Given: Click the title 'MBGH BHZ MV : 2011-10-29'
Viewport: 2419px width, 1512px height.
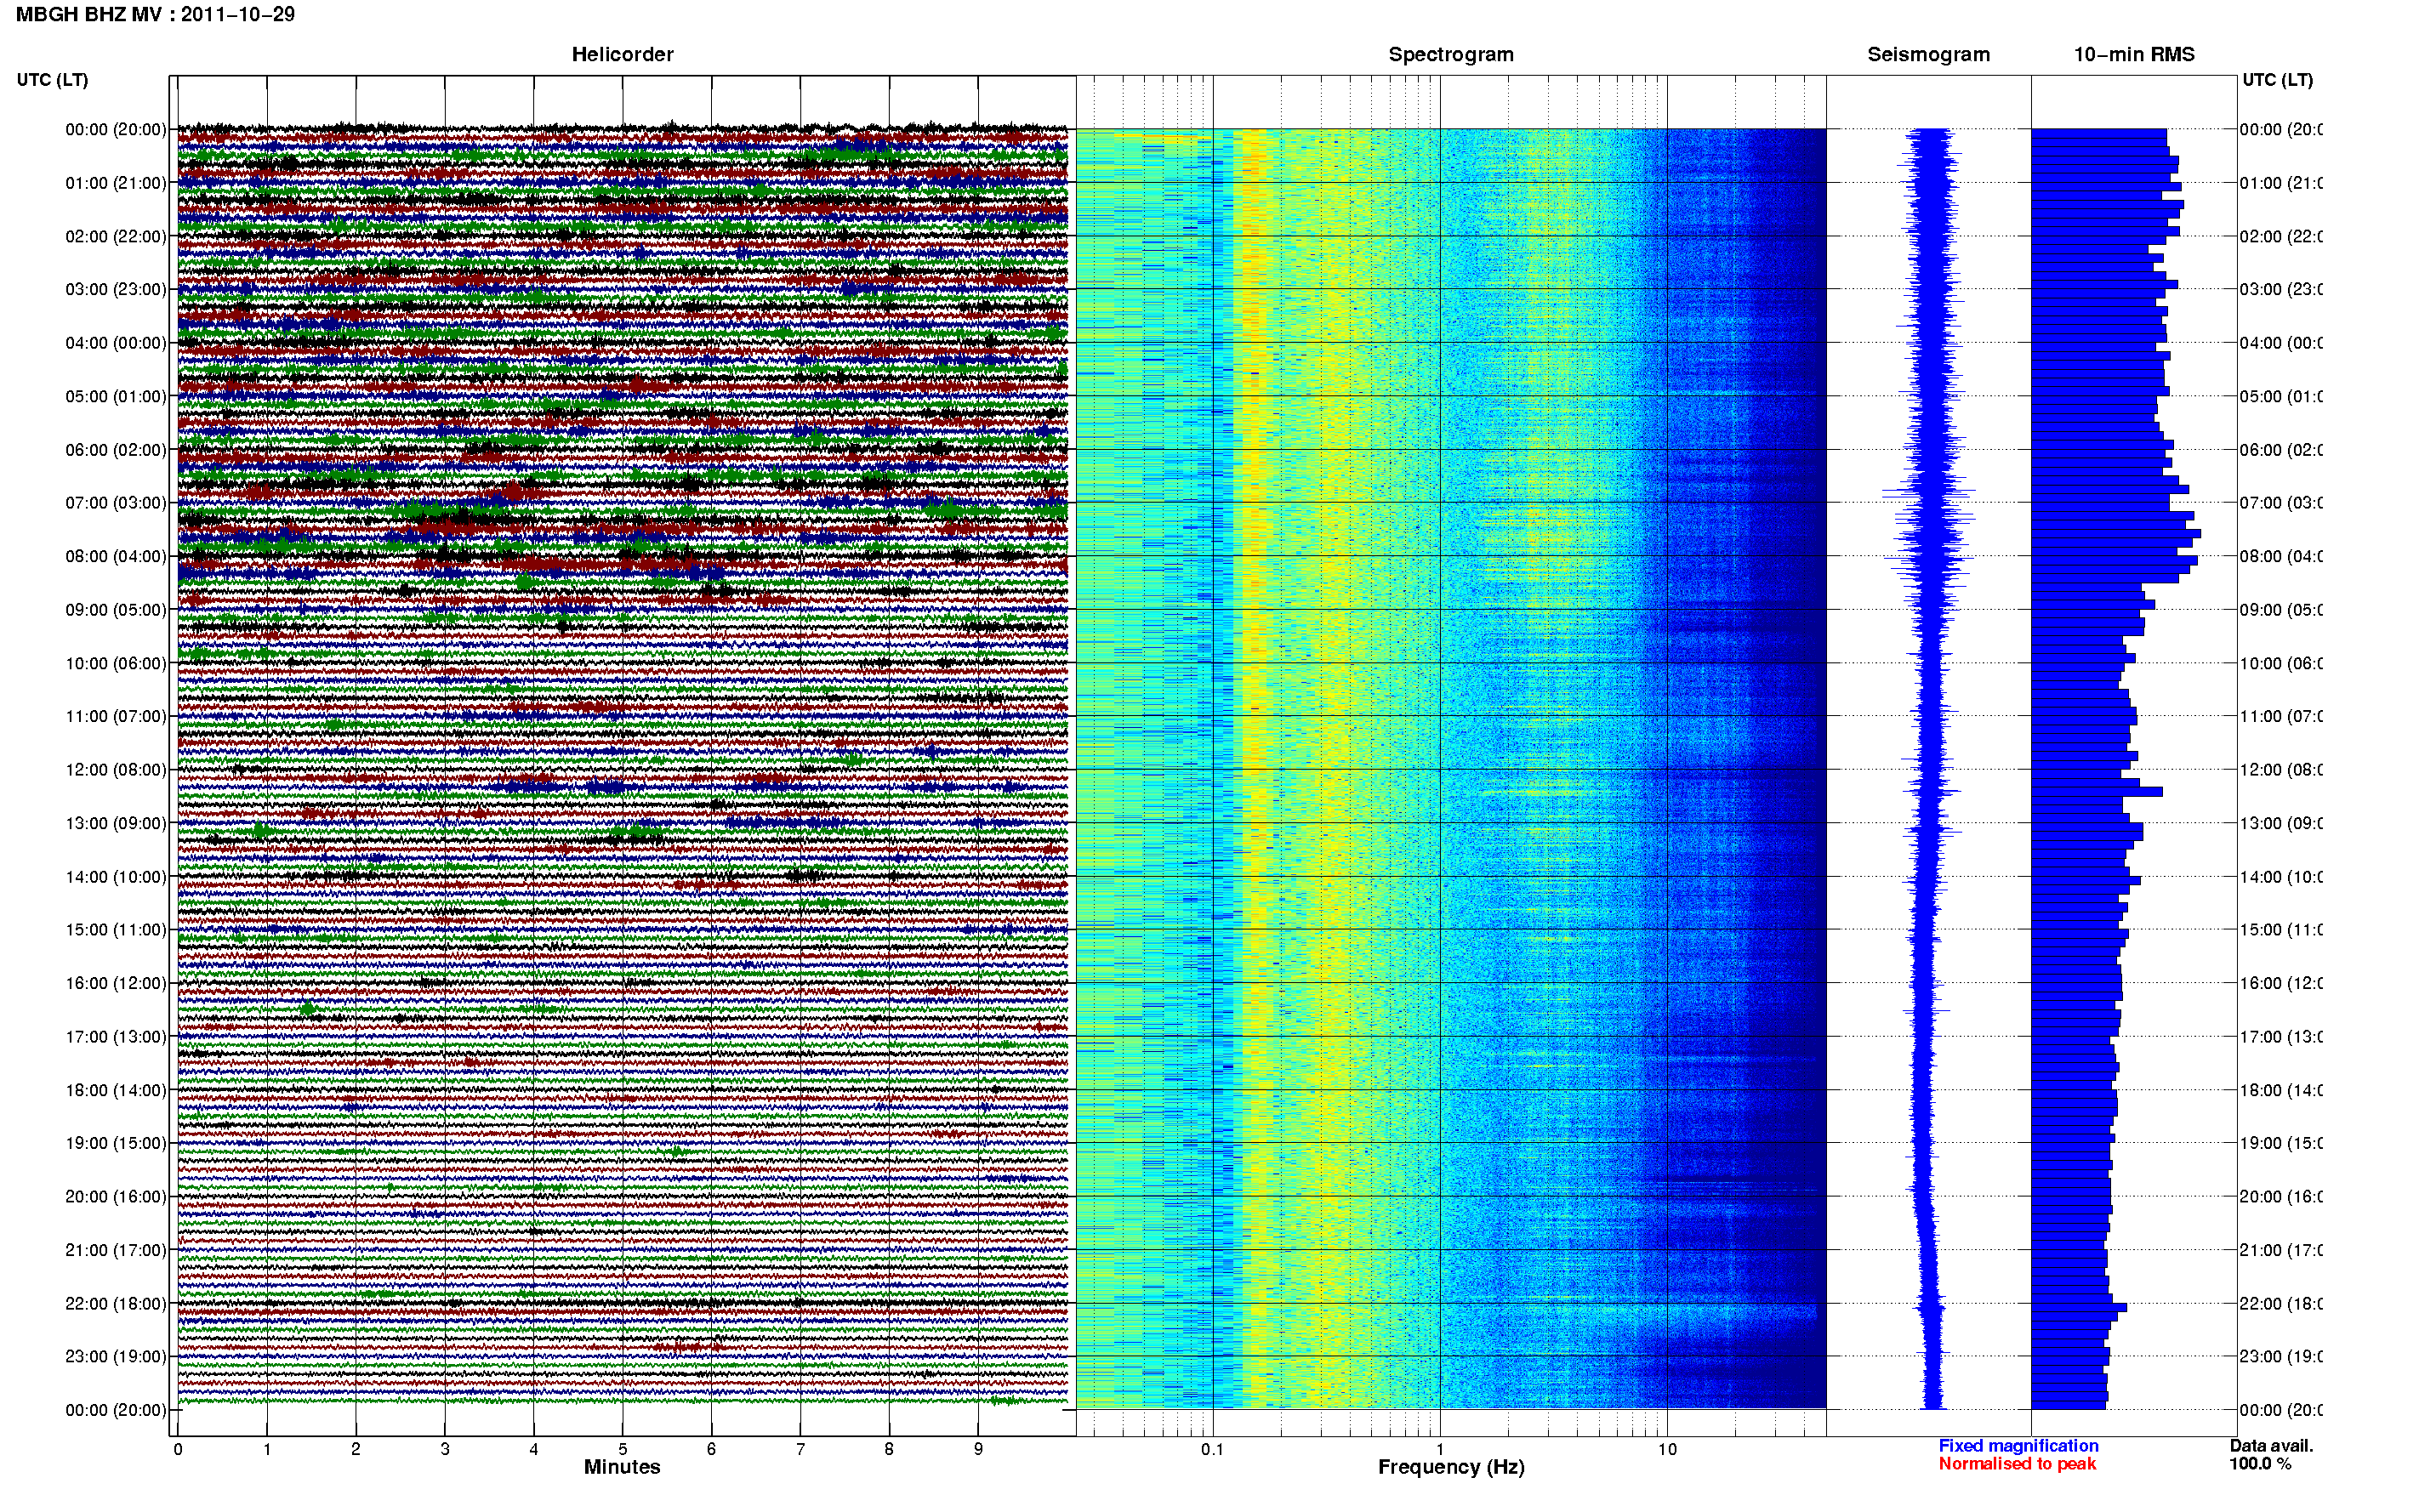Looking at the screenshot, I should 155,15.
